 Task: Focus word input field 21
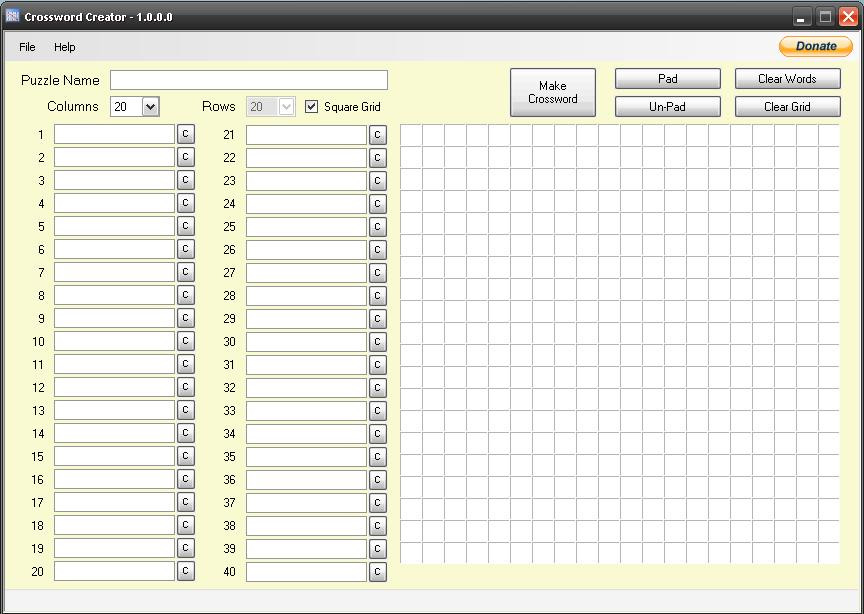[x=306, y=134]
